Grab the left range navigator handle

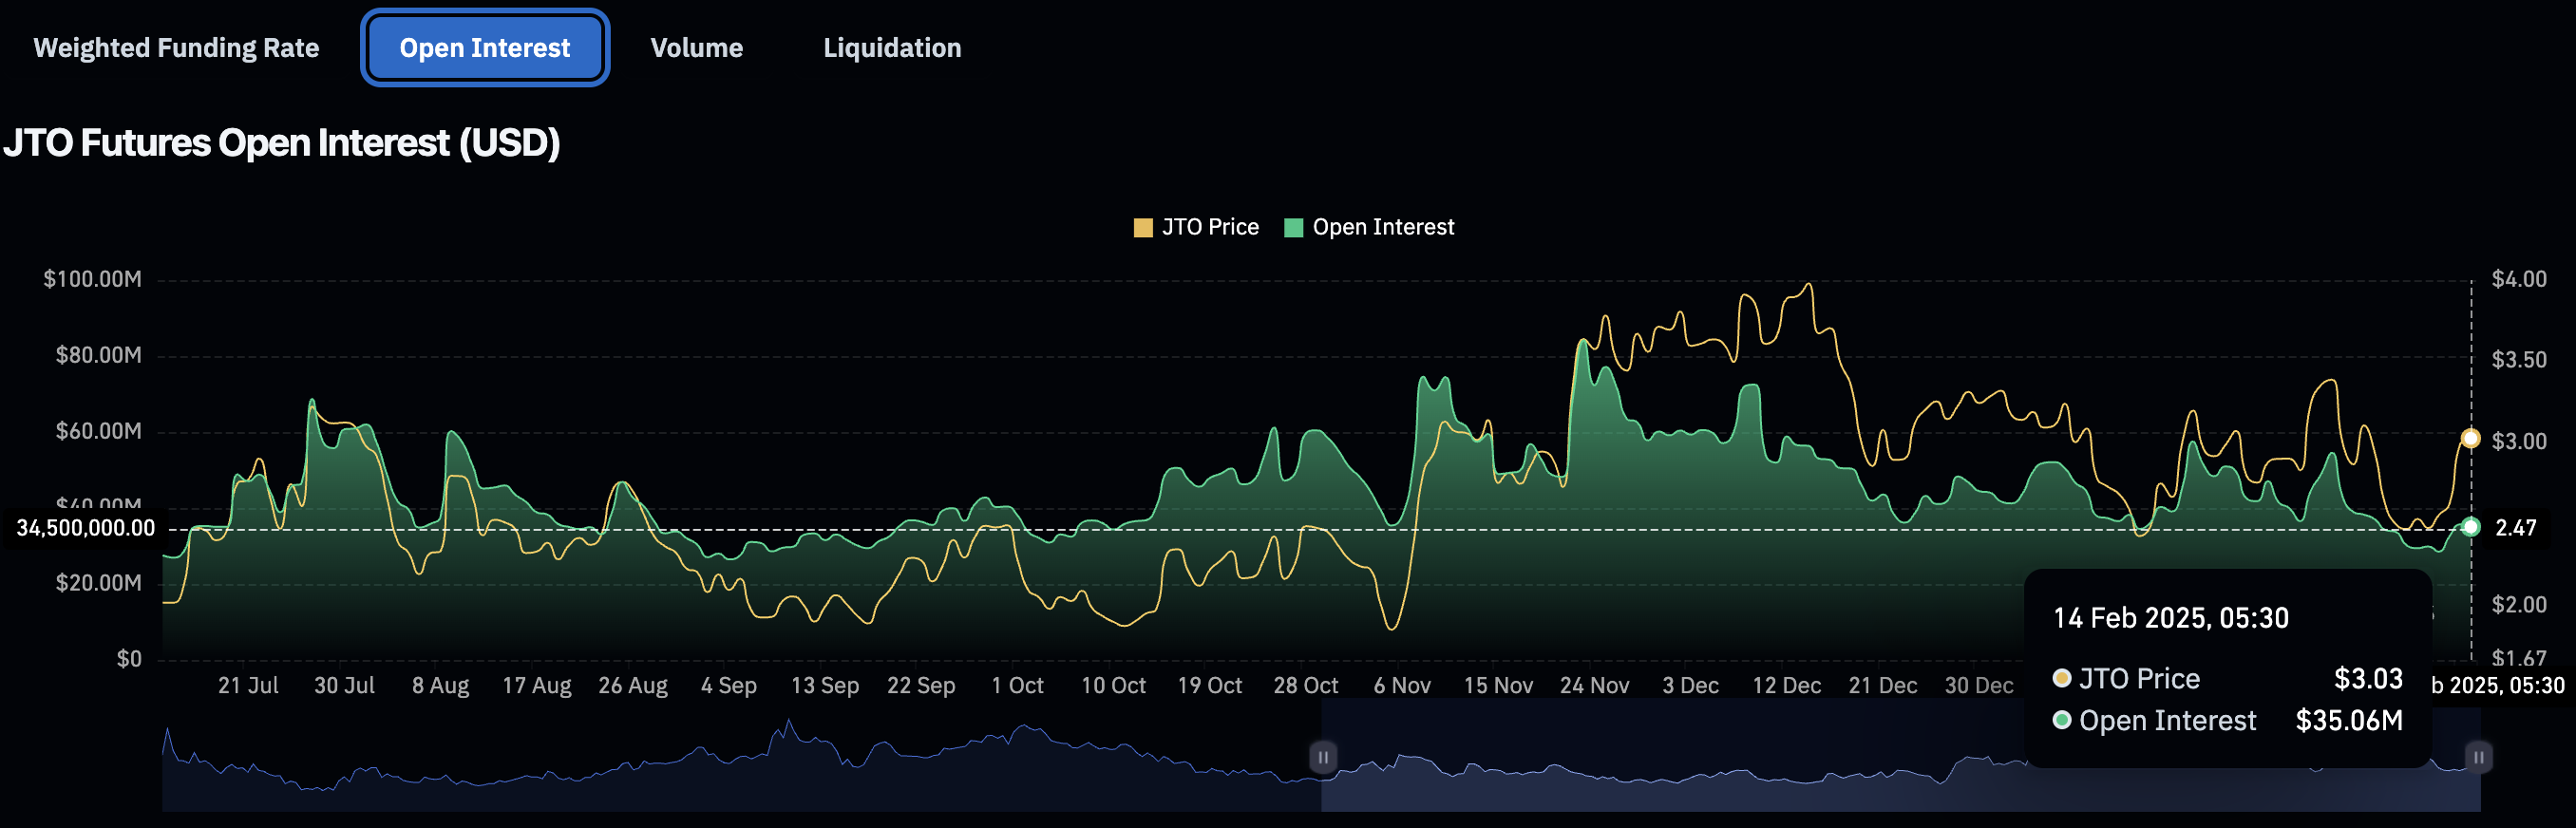click(1322, 757)
